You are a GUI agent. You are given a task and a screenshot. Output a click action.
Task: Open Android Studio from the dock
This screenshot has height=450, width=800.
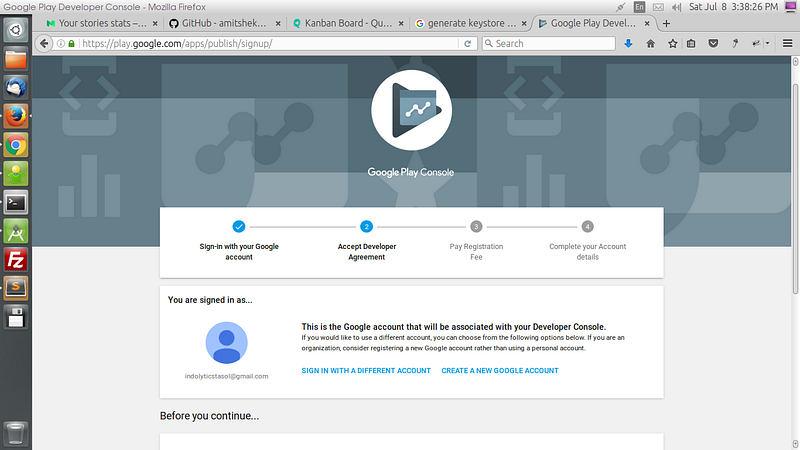click(16, 232)
